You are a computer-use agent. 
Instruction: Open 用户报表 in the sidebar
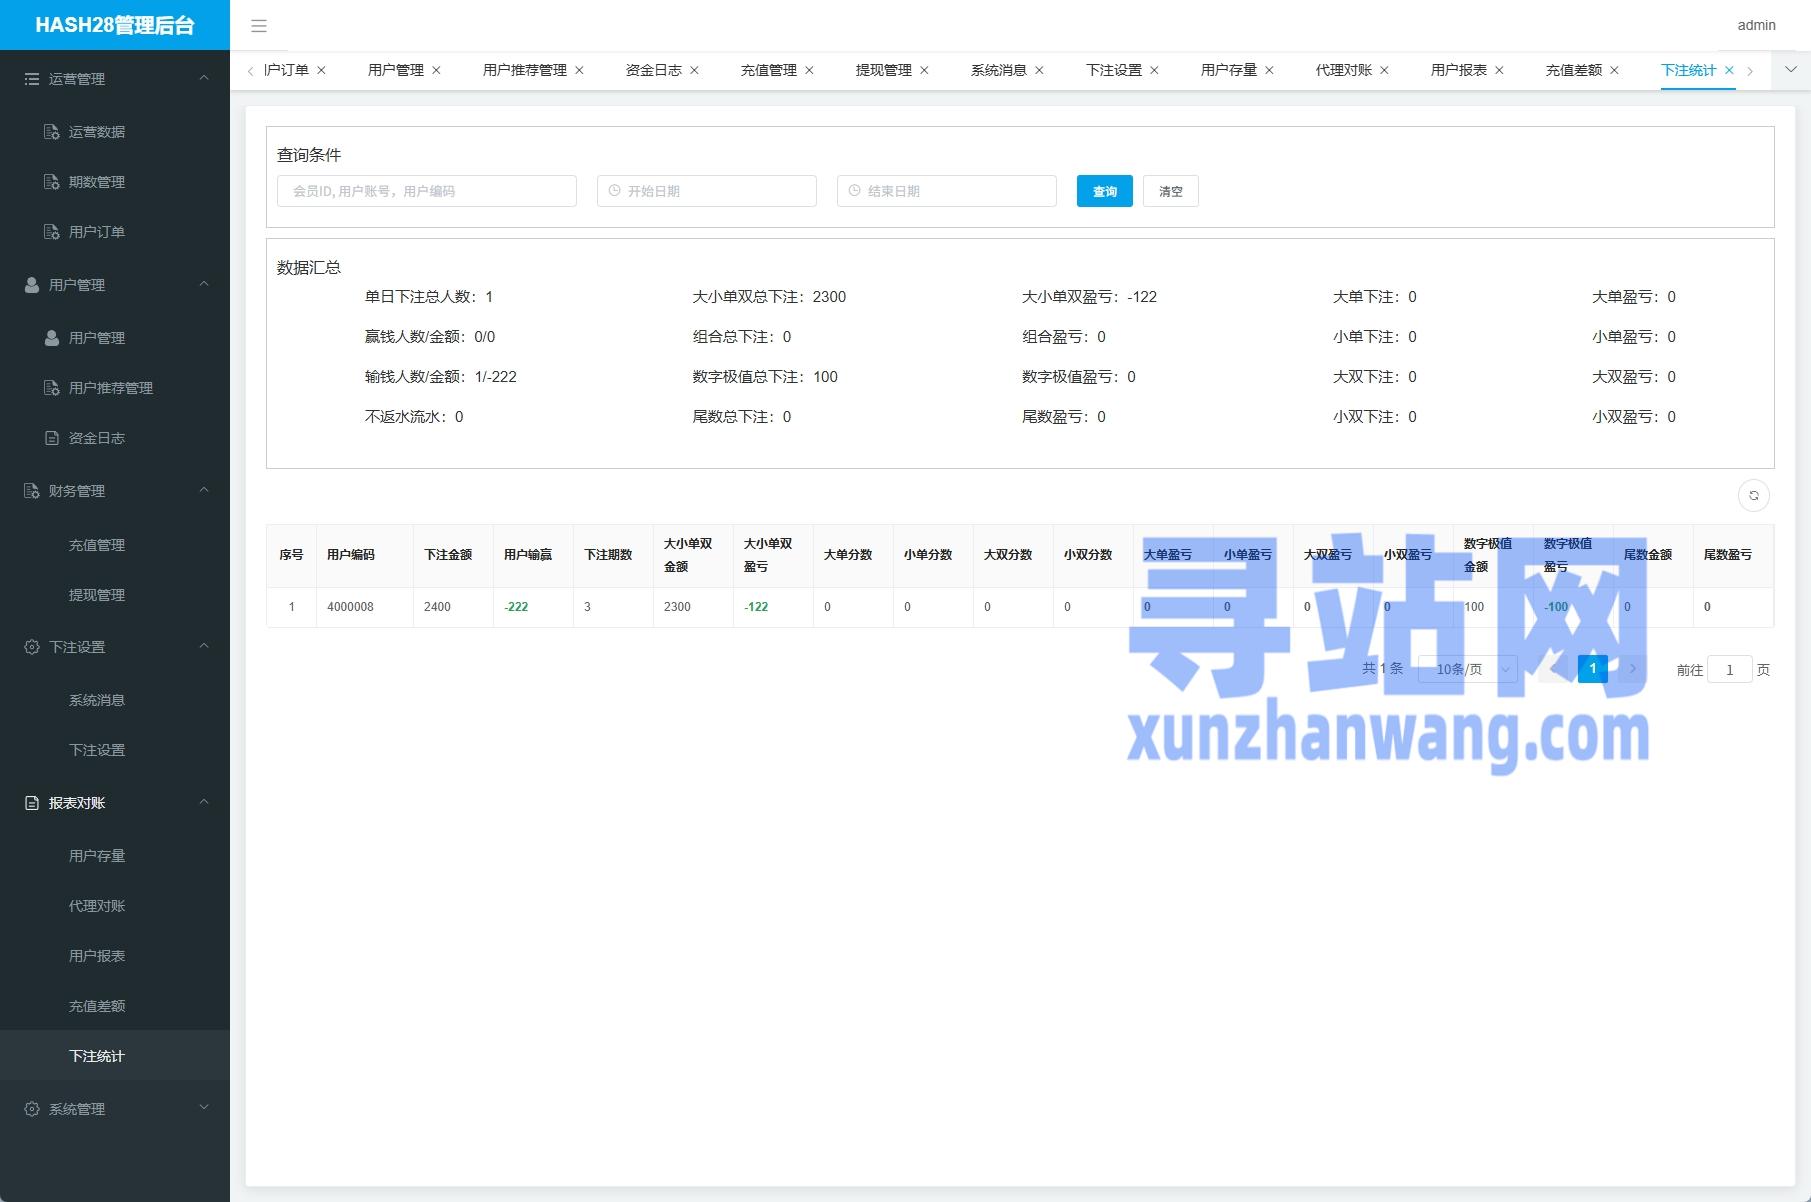[x=115, y=956]
